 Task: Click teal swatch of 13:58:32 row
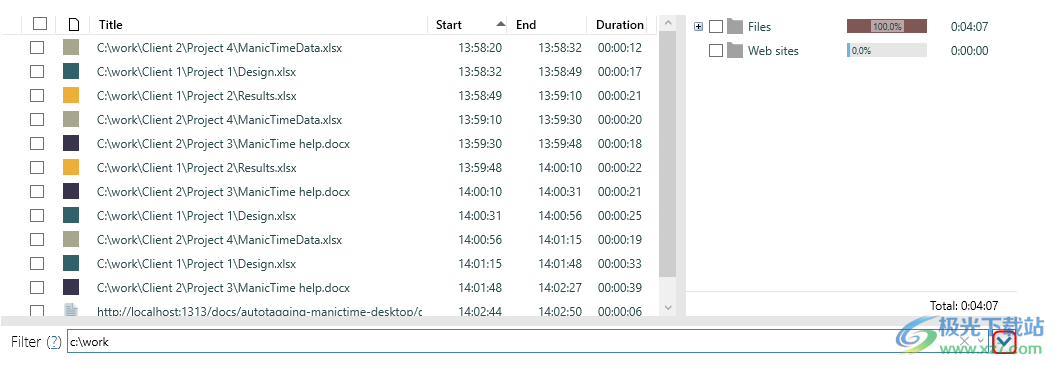click(71, 71)
